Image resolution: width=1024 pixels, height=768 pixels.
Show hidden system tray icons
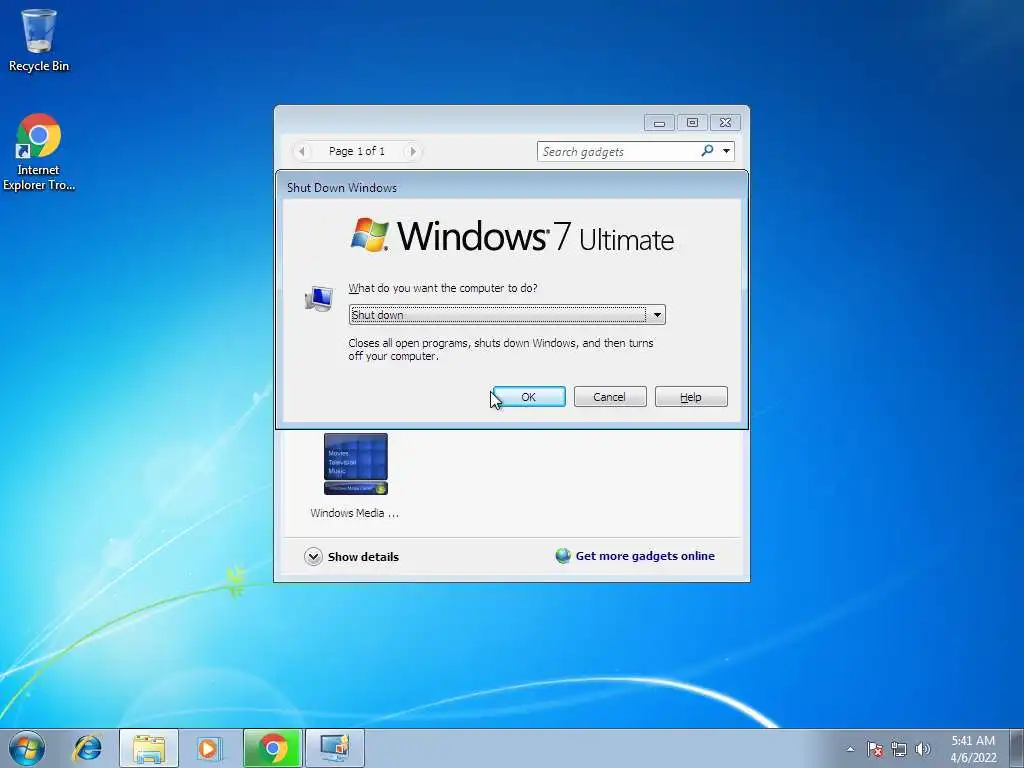(850, 749)
